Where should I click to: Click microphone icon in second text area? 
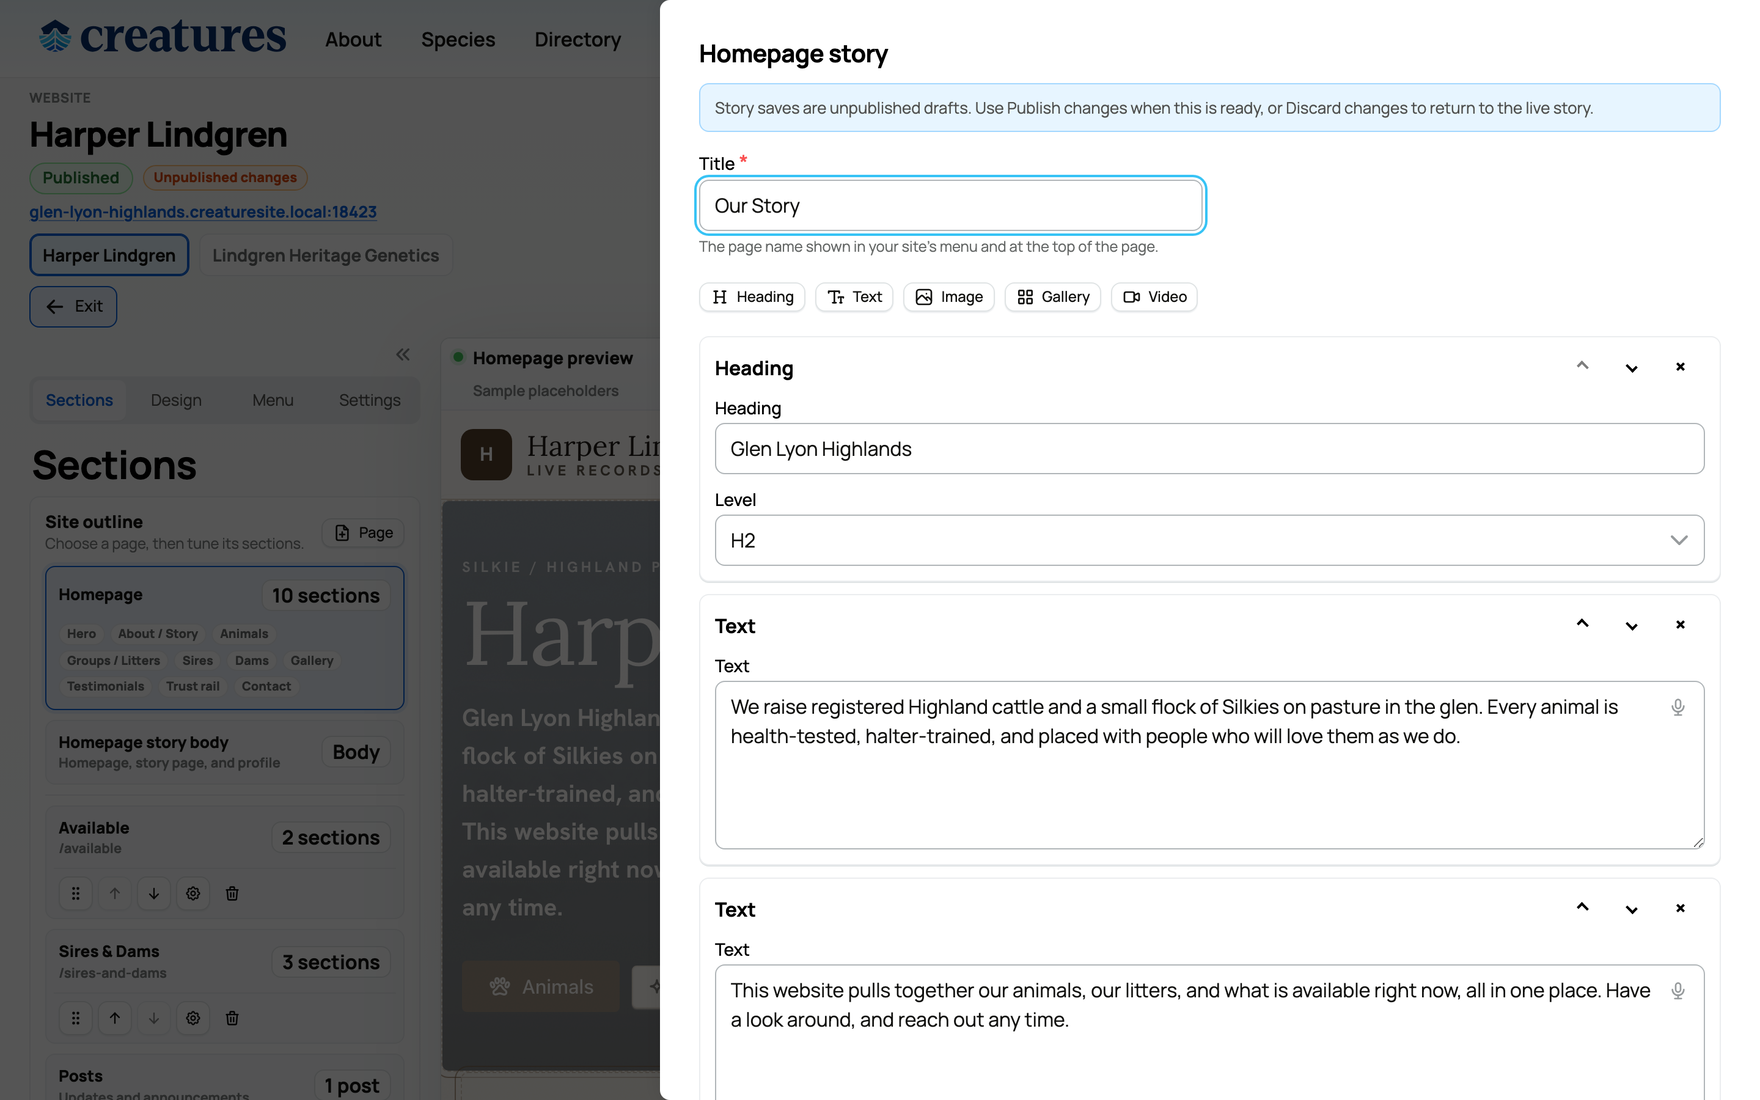(1678, 991)
